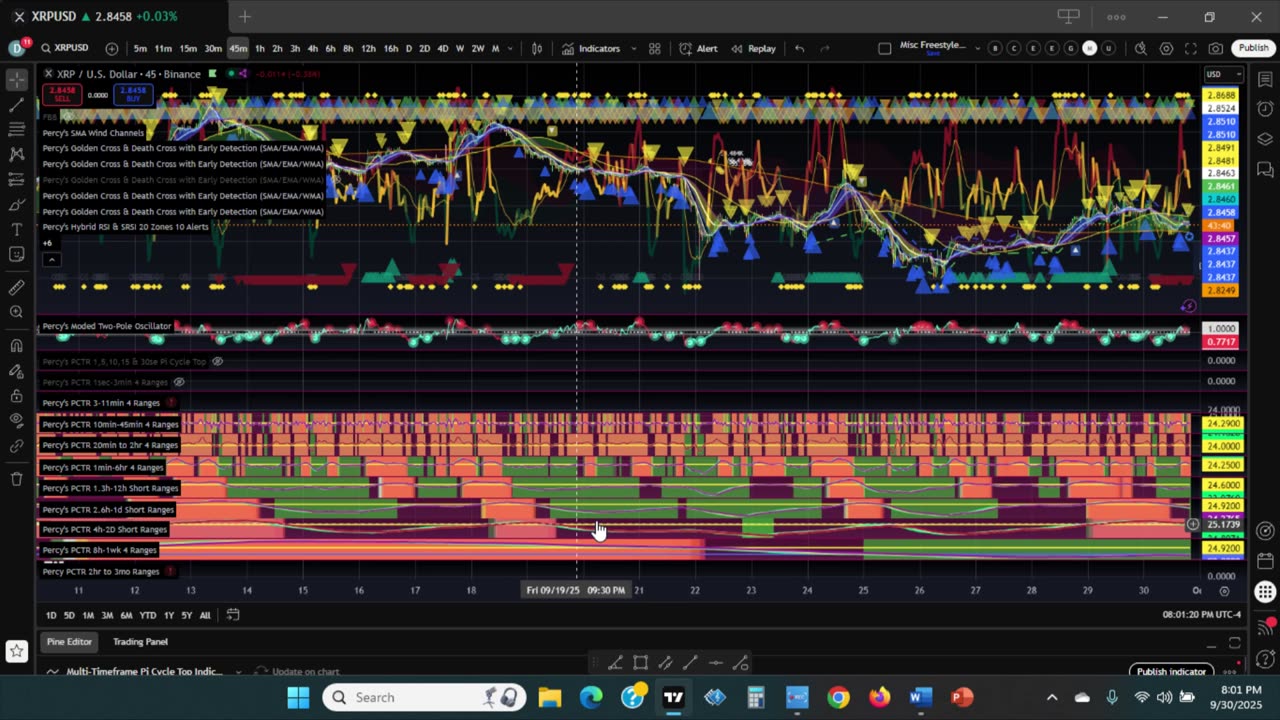Screen dimensions: 1280x720
Task: Switch to layout button C
Action: pos(1014,48)
